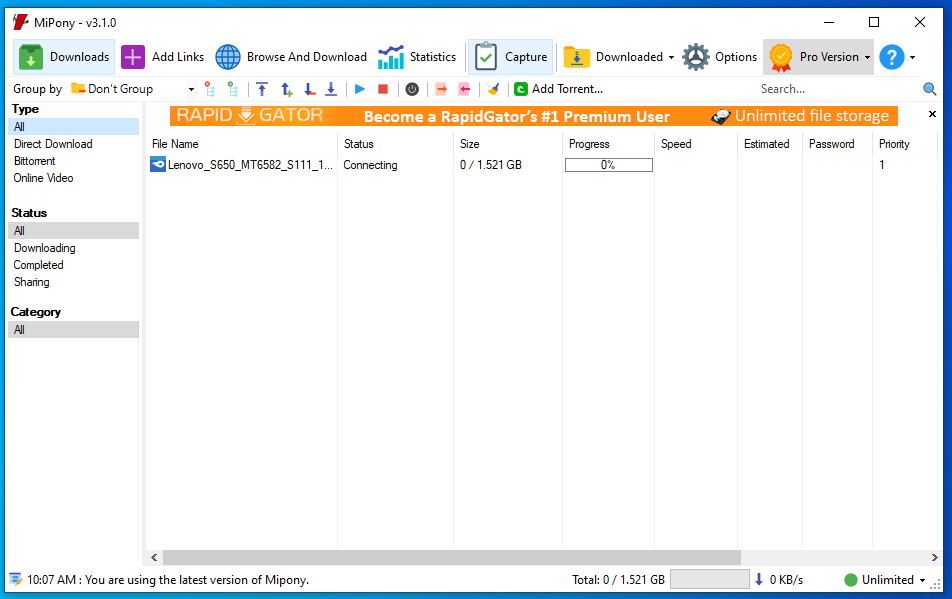952x599 pixels.
Task: Select All under Status
Action: (x=73, y=231)
